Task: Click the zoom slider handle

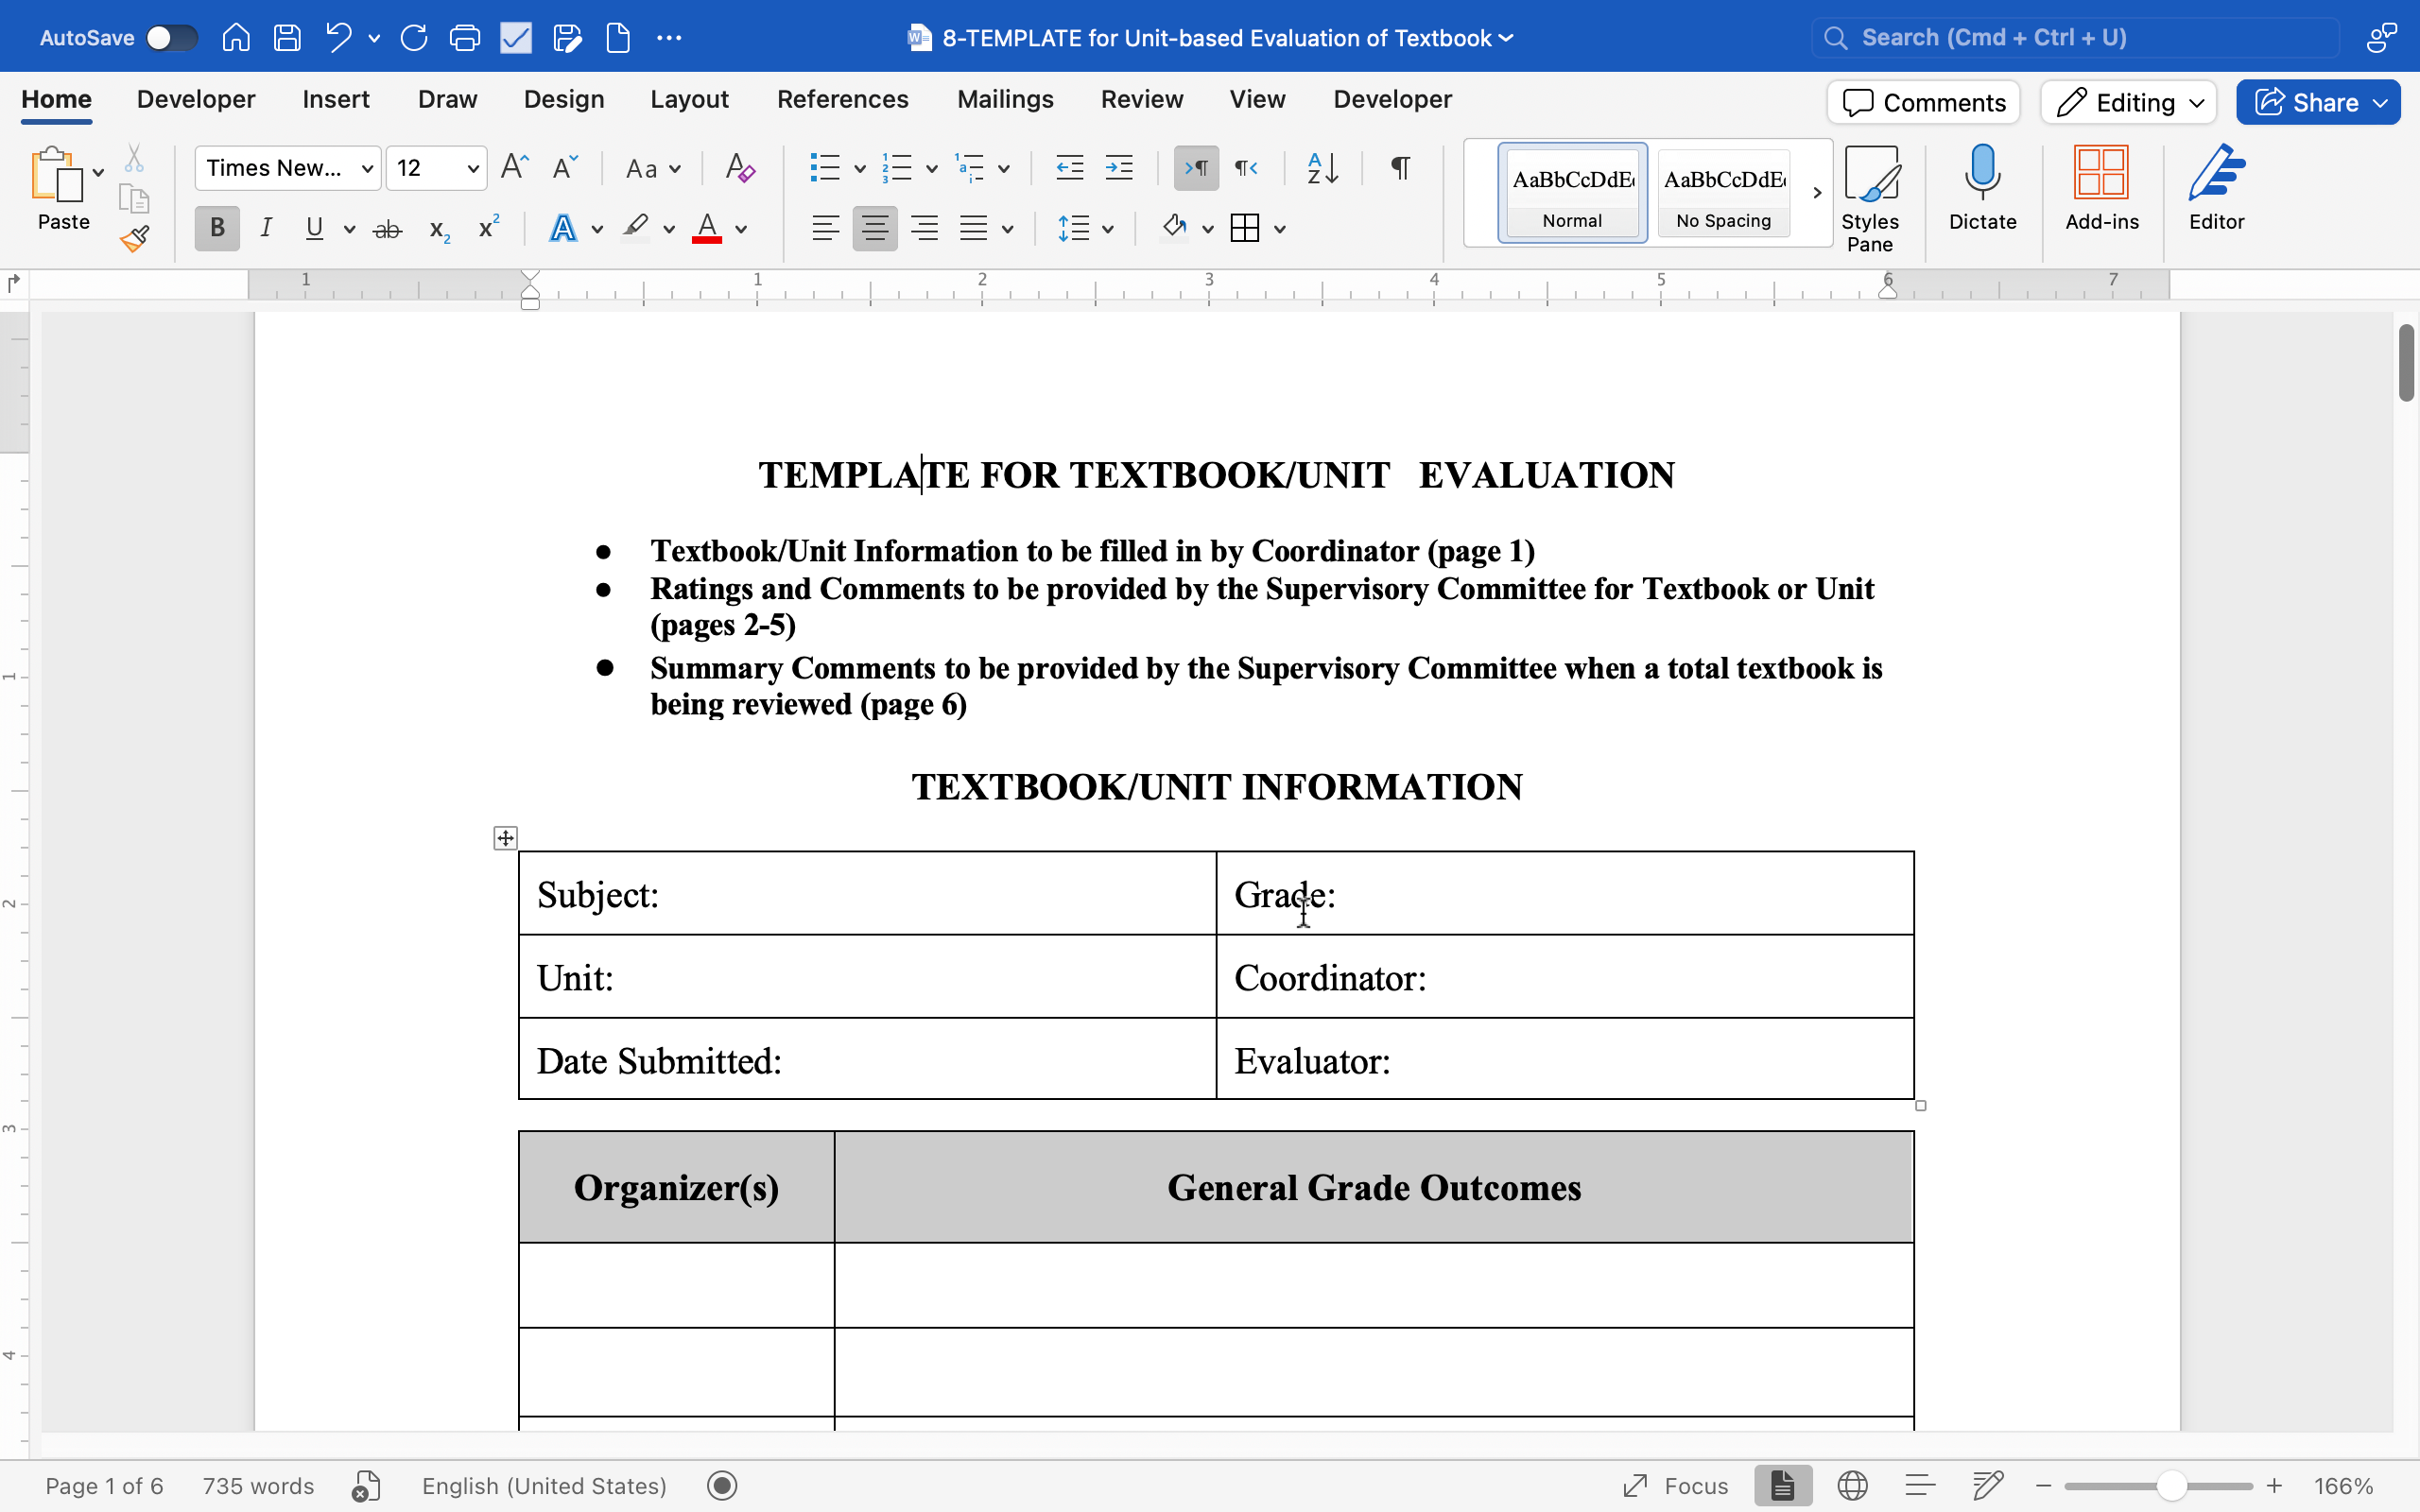Action: coord(2170,1486)
